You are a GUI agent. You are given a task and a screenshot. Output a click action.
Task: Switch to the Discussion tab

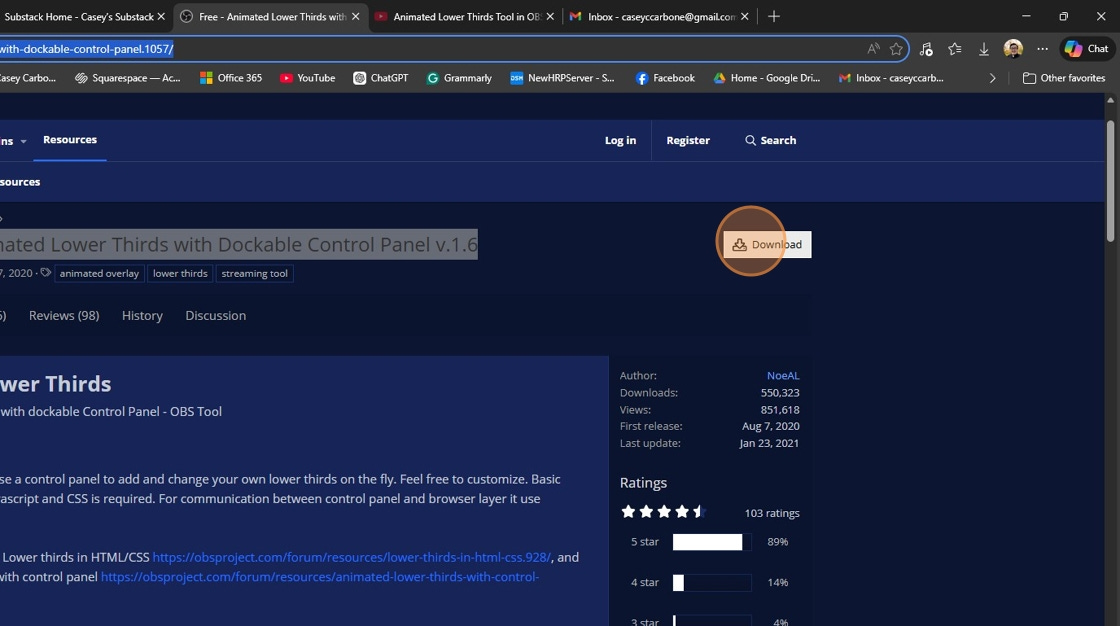215,316
